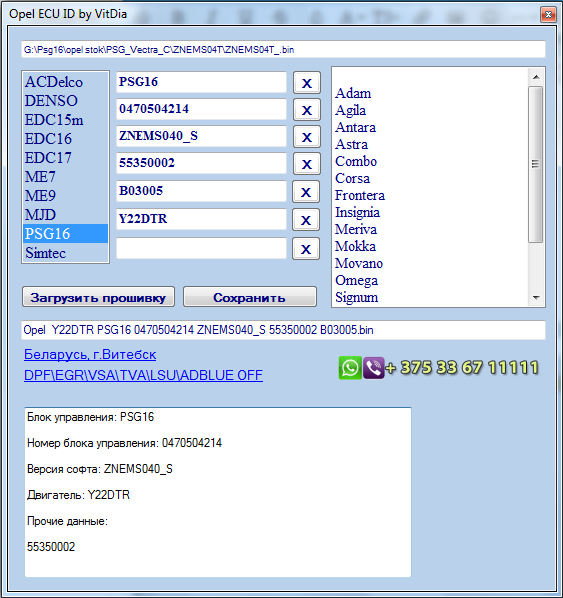This screenshot has width=563, height=598.
Task: Click the 0470504214 text field
Action: point(201,109)
